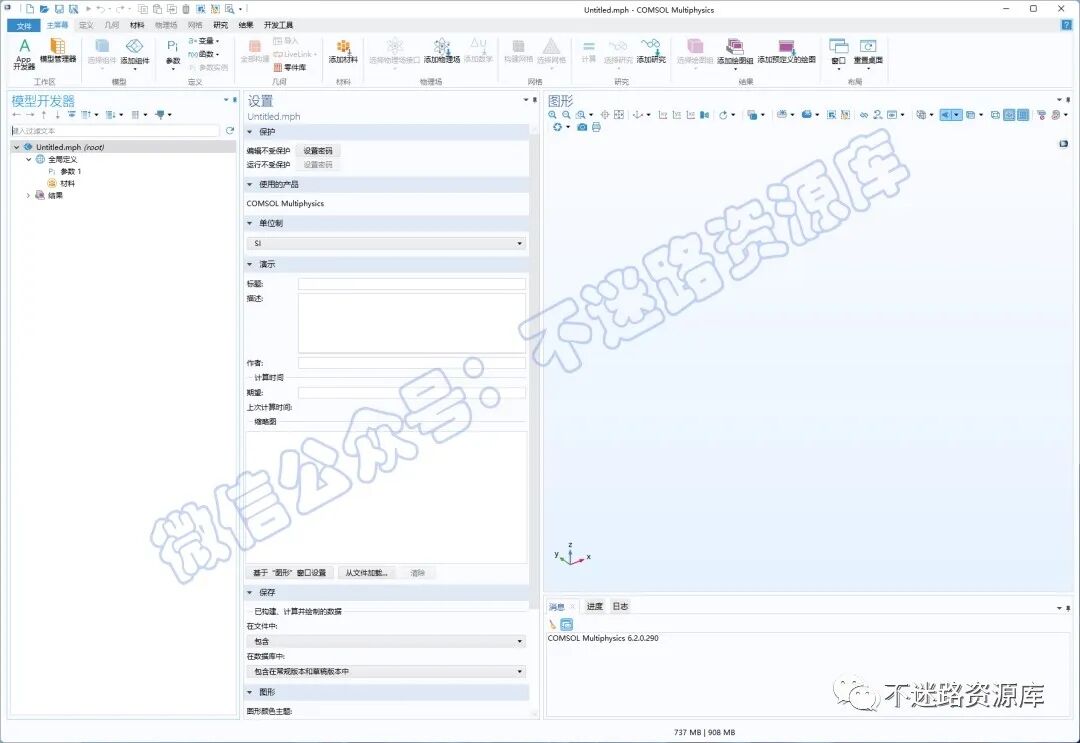The width and height of the screenshot is (1080, 743).
Task: Switch to the 研究 ribbon tab
Action: tap(220, 25)
